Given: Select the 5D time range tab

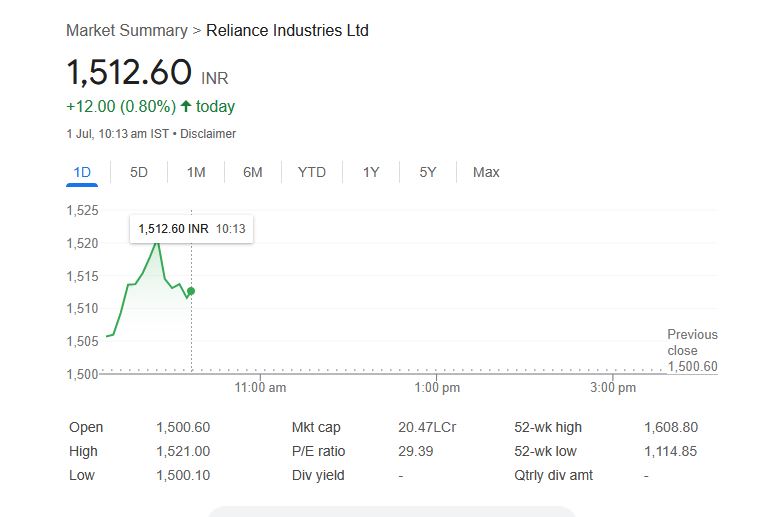Looking at the screenshot, I should click(139, 172).
